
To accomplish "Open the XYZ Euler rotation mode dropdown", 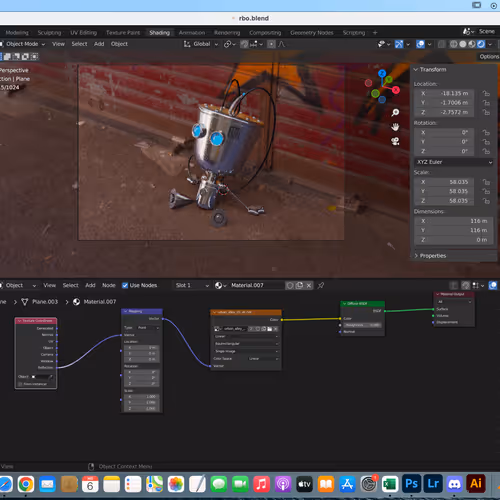I will pyautogui.click(x=454, y=162).
